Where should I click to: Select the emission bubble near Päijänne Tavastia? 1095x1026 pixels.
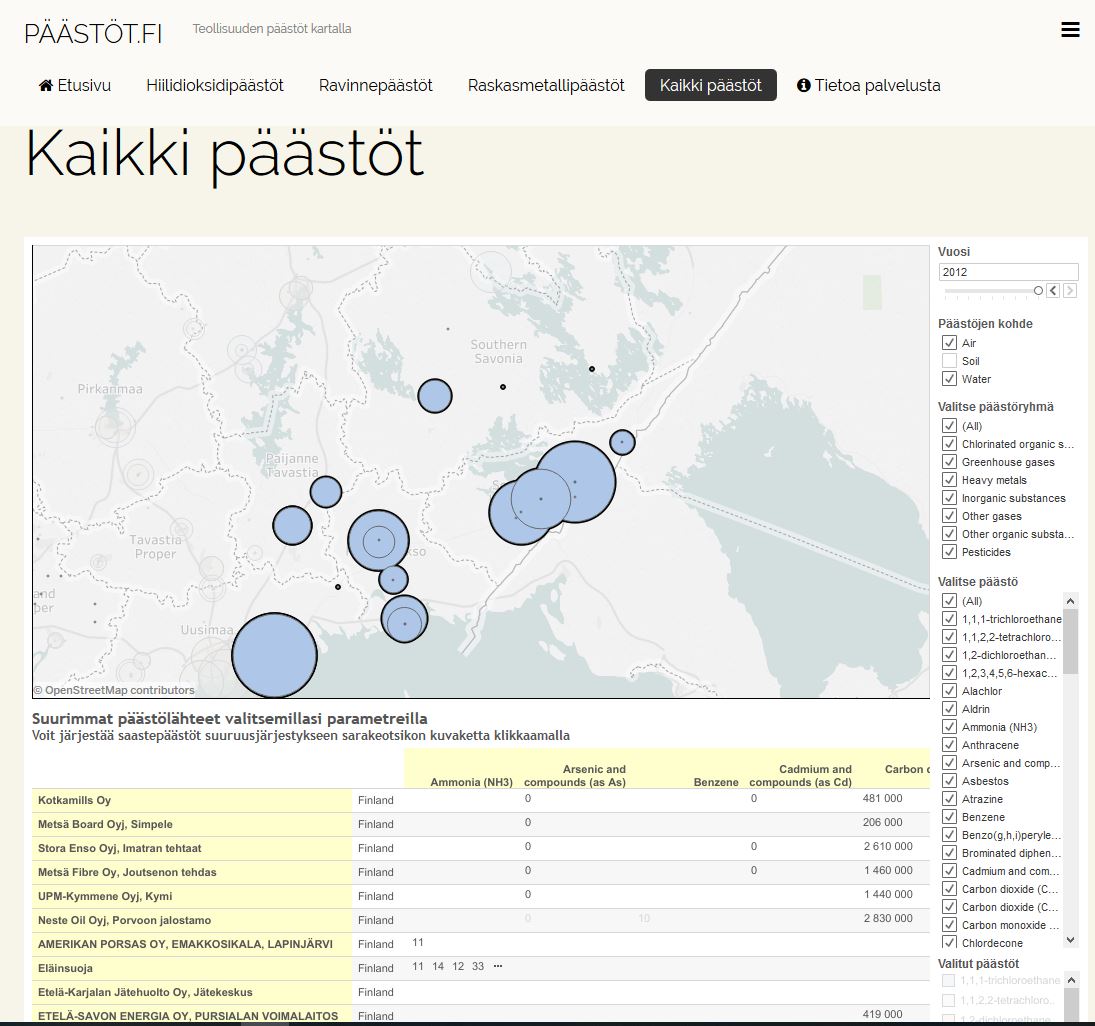coord(326,492)
